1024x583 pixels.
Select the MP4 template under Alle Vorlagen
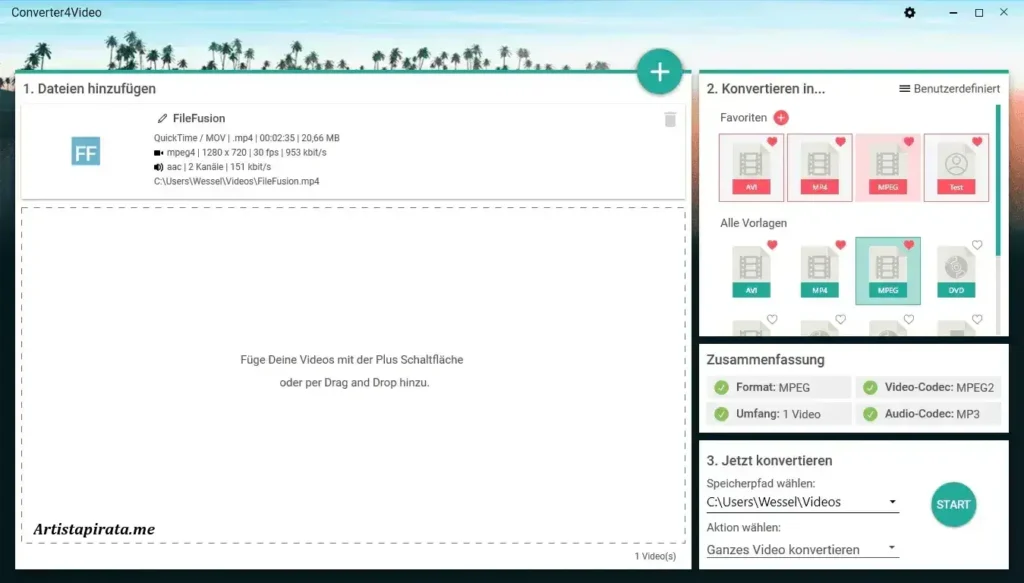(820, 270)
